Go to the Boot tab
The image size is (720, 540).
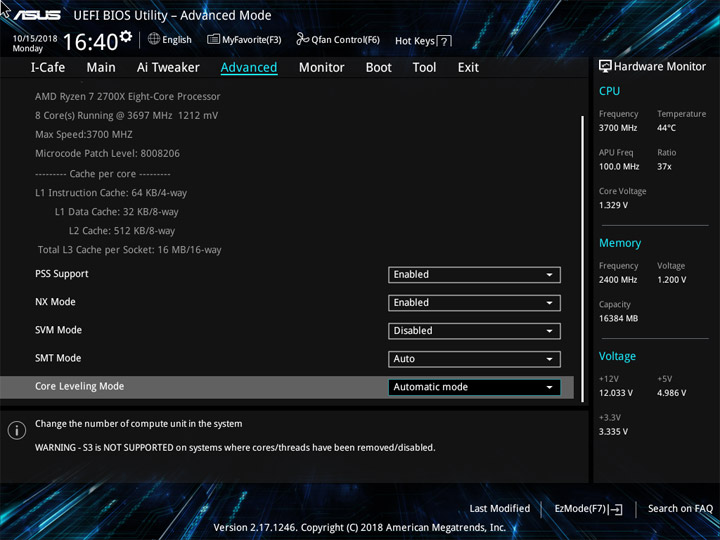click(379, 68)
